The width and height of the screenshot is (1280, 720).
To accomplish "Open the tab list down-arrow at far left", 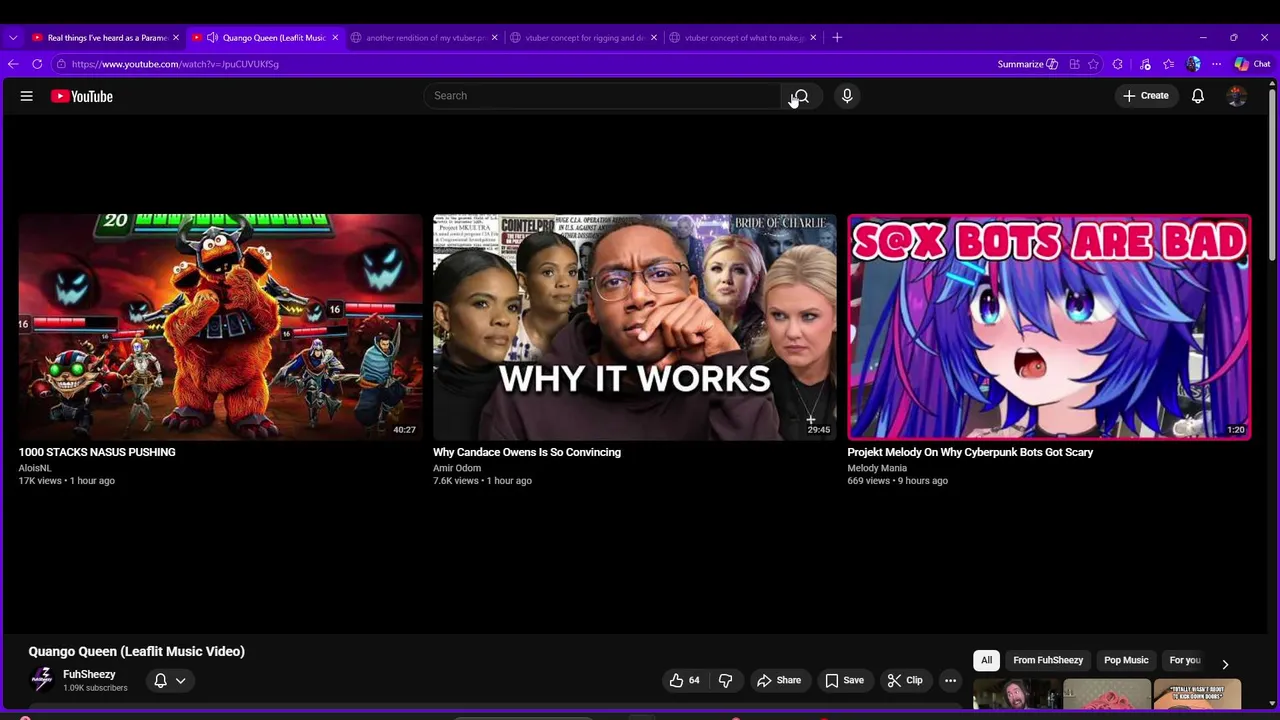I will (x=12, y=38).
